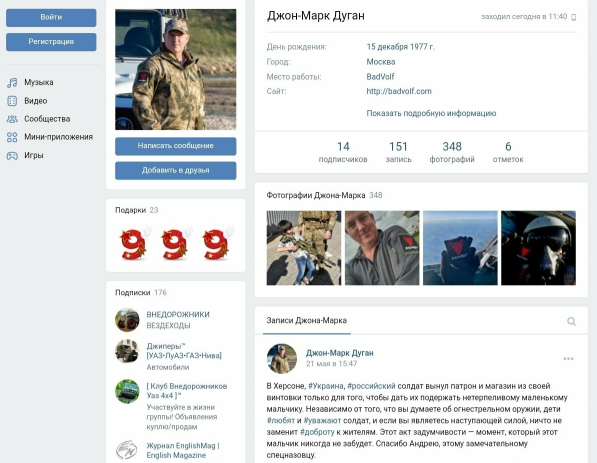Search posts with the magnifier icon
The height and width of the screenshot is (463, 597).
click(571, 321)
